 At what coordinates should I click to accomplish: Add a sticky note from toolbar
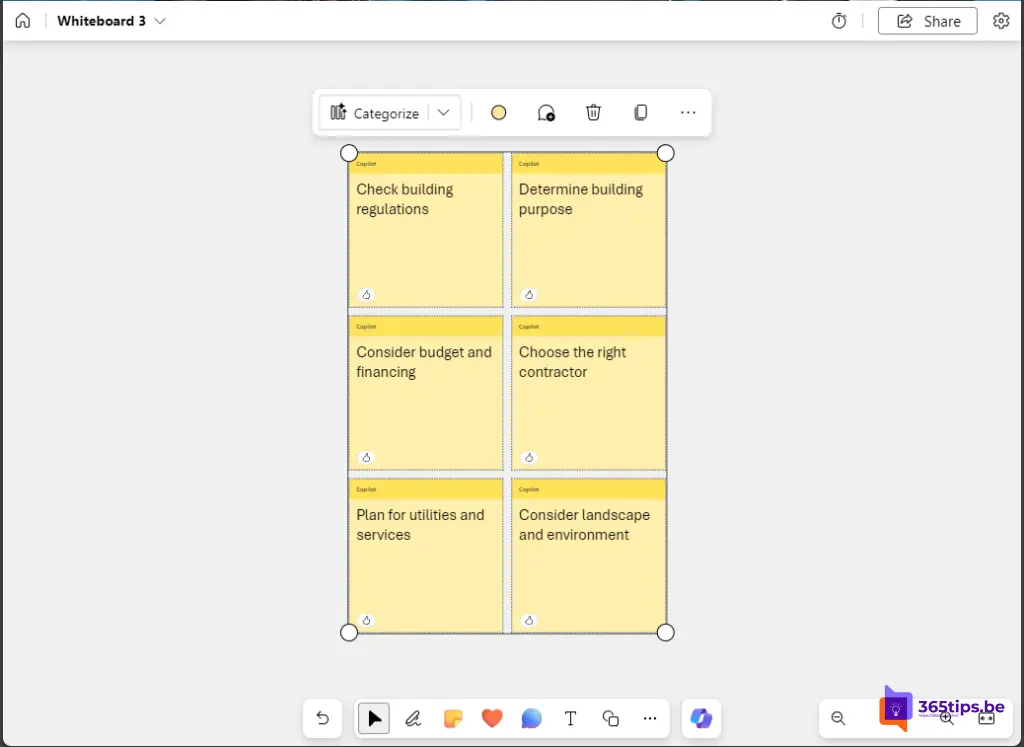[452, 718]
